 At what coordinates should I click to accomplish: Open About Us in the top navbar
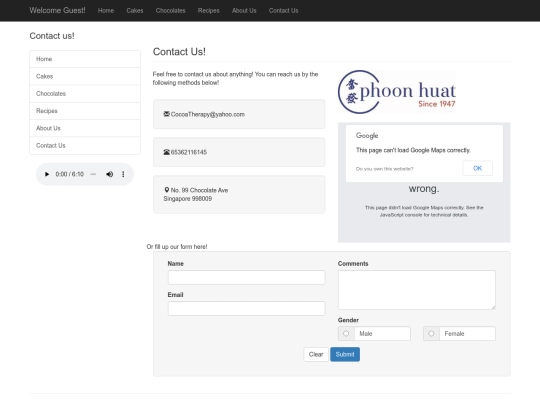[x=244, y=11]
